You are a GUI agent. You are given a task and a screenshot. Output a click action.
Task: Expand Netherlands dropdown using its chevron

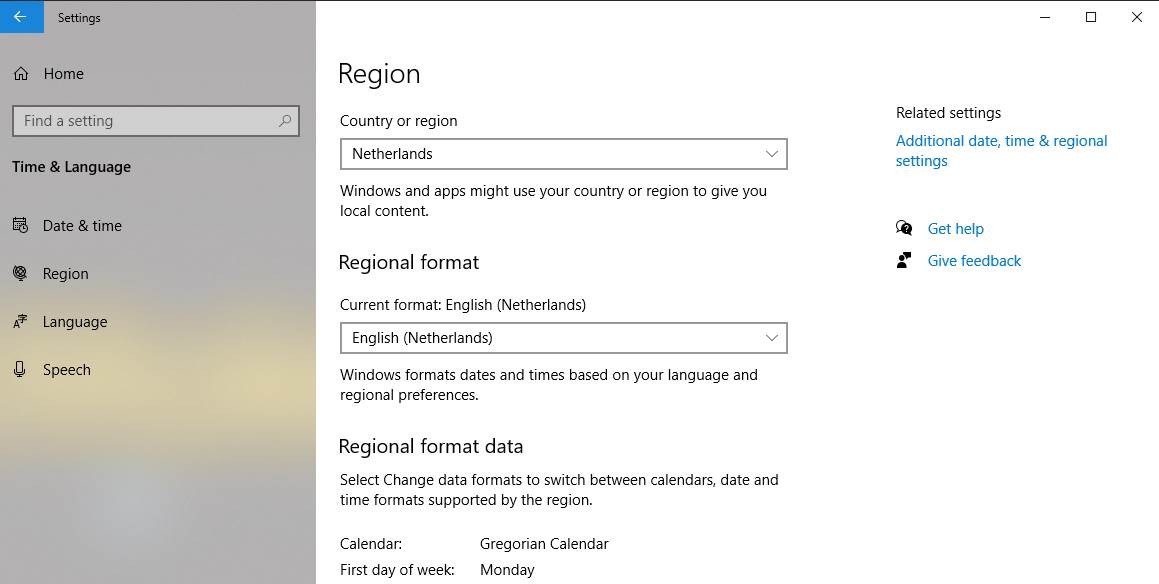point(771,154)
